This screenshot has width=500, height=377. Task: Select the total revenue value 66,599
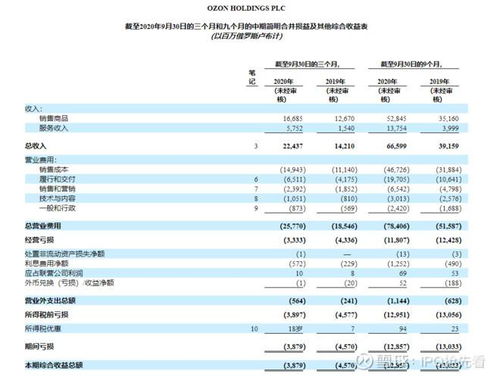click(x=397, y=146)
